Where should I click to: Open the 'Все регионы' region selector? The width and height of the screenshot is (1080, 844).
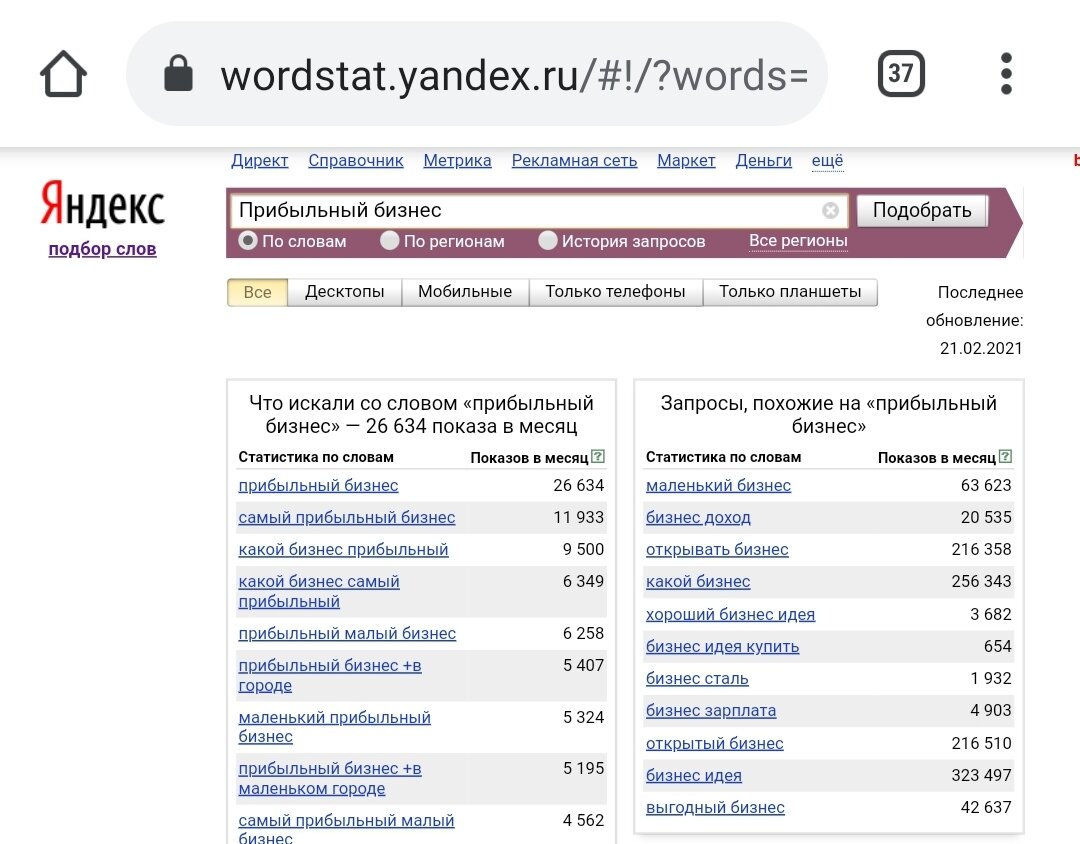pyautogui.click(x=798, y=240)
